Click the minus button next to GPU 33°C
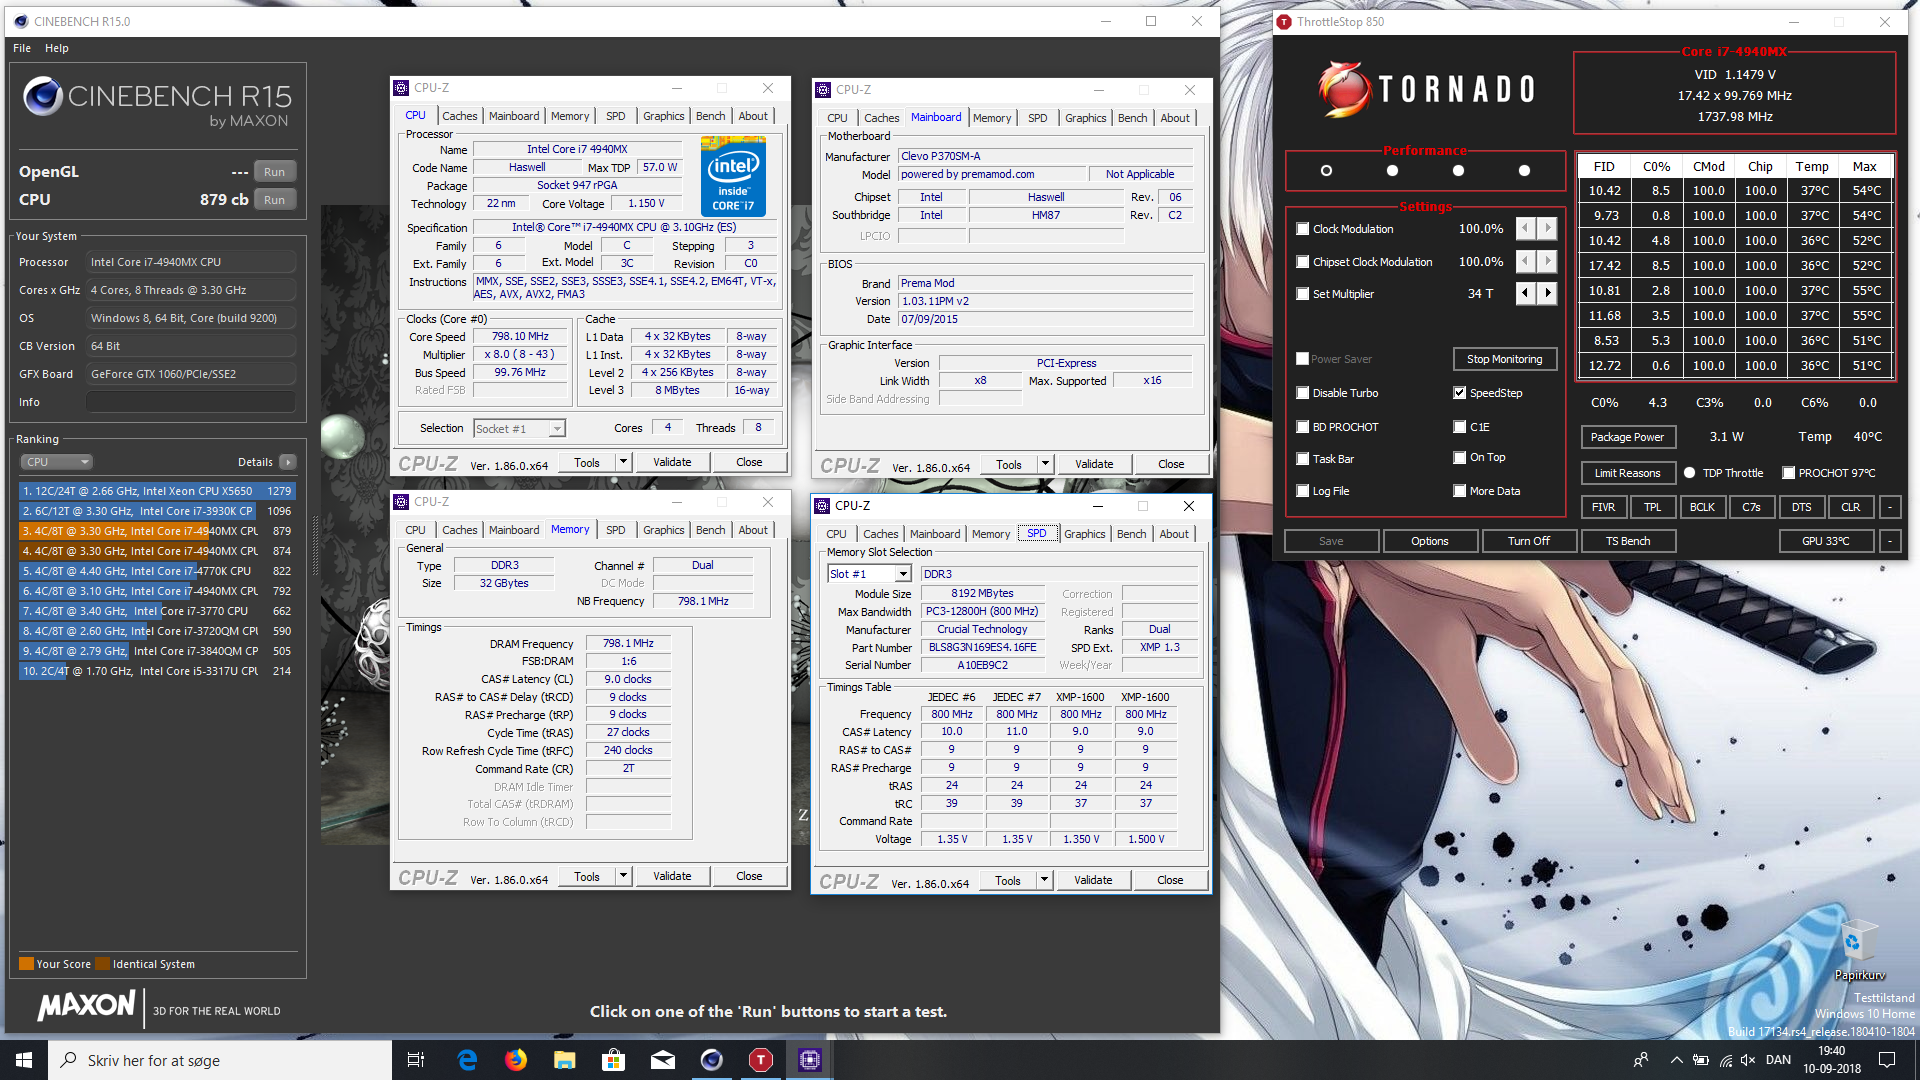 coord(1890,541)
